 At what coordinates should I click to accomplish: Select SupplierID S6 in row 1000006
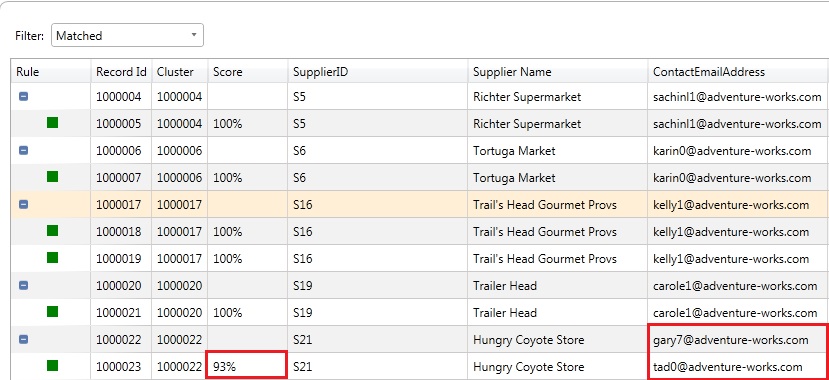coord(378,151)
